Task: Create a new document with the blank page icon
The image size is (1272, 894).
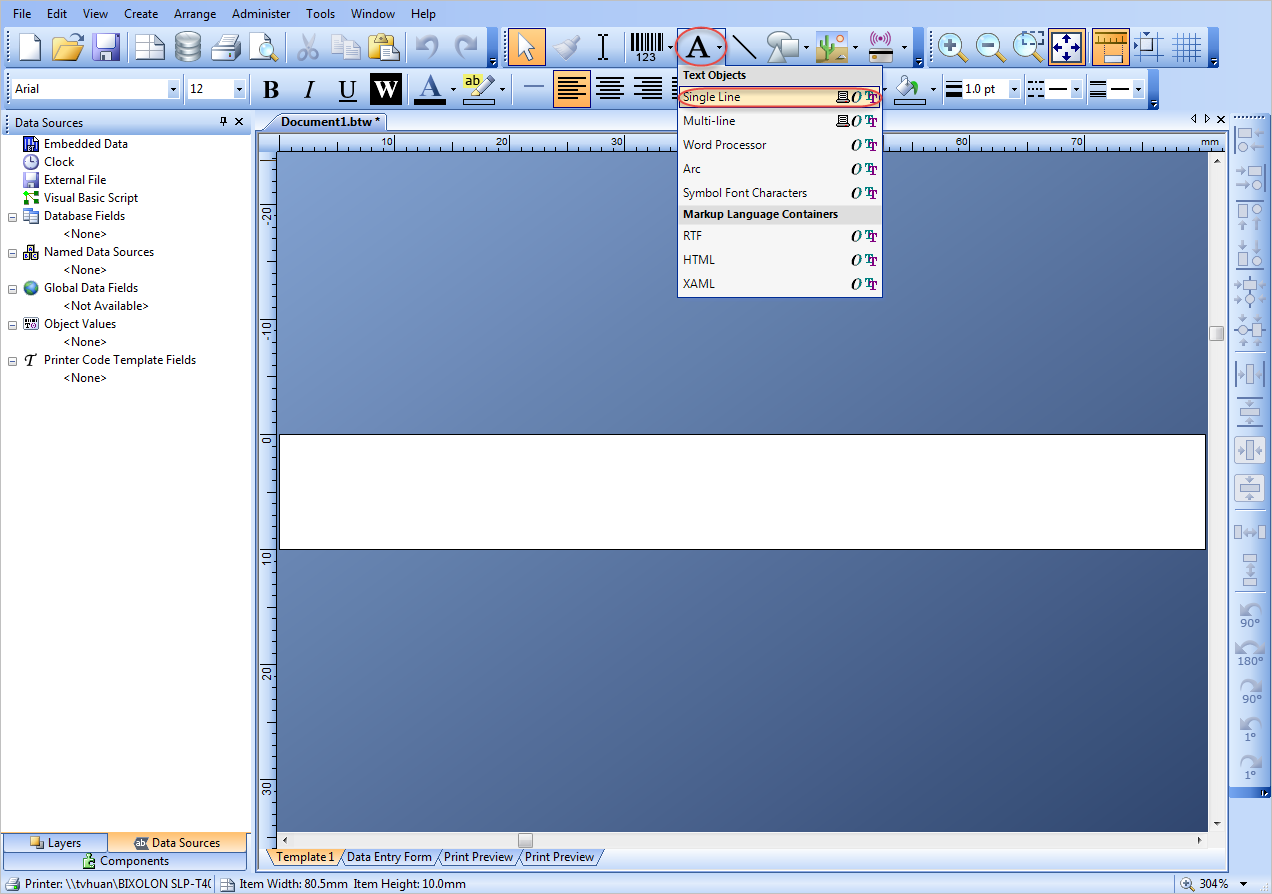Action: (x=31, y=47)
